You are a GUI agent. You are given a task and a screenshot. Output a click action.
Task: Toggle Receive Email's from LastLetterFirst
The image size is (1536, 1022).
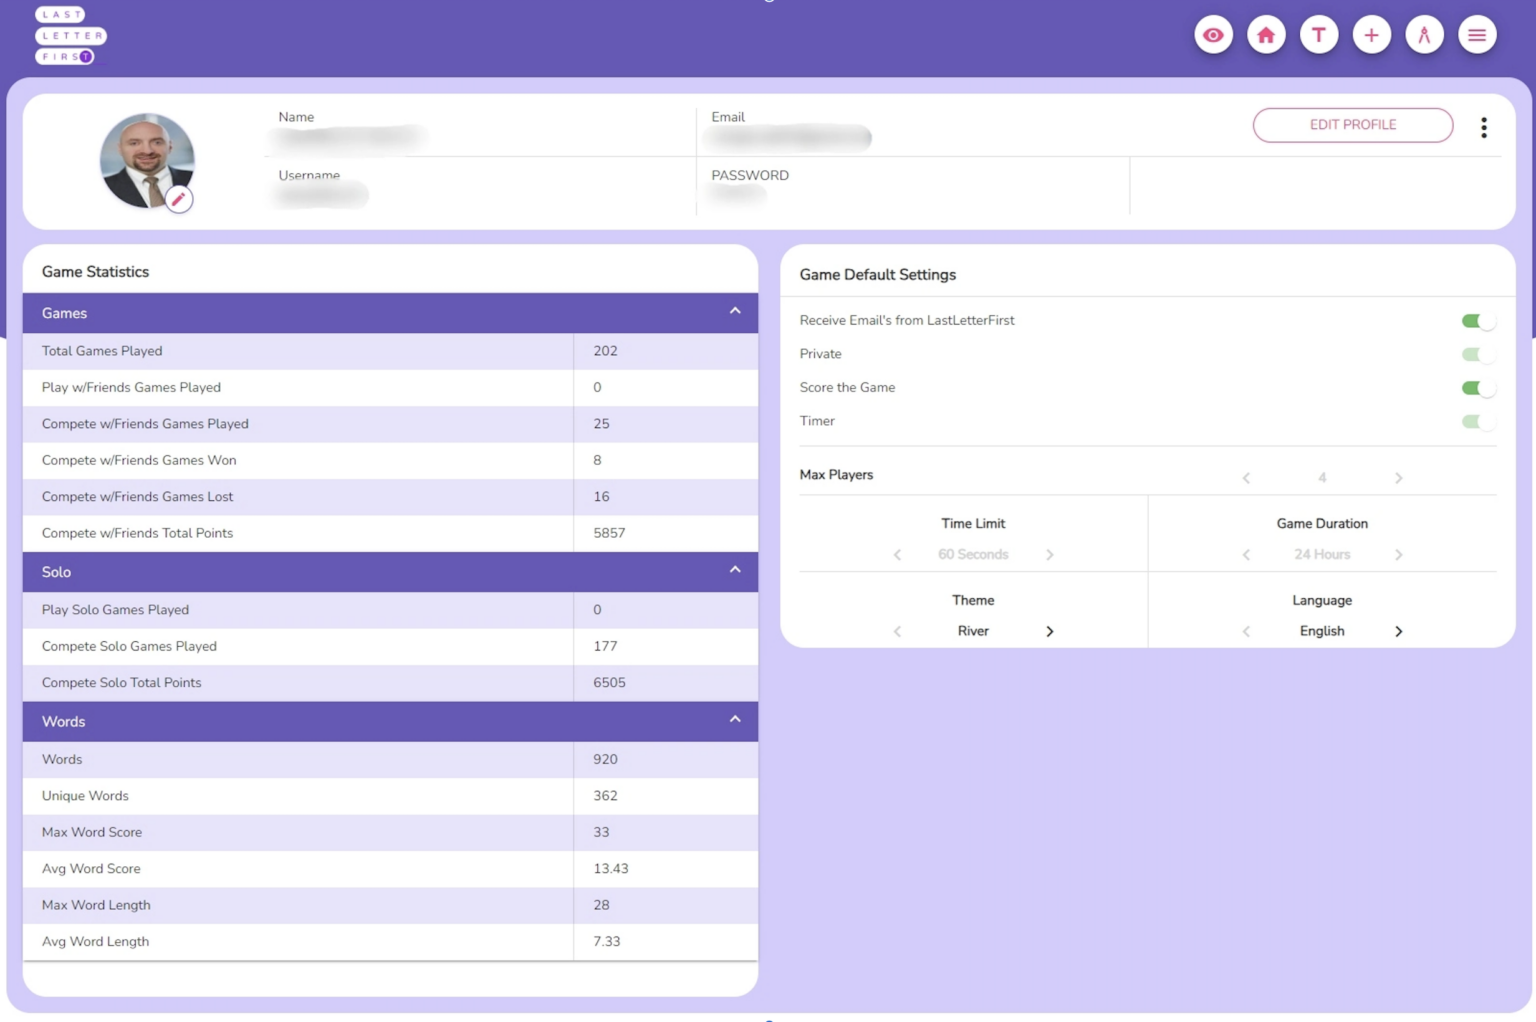point(1477,321)
